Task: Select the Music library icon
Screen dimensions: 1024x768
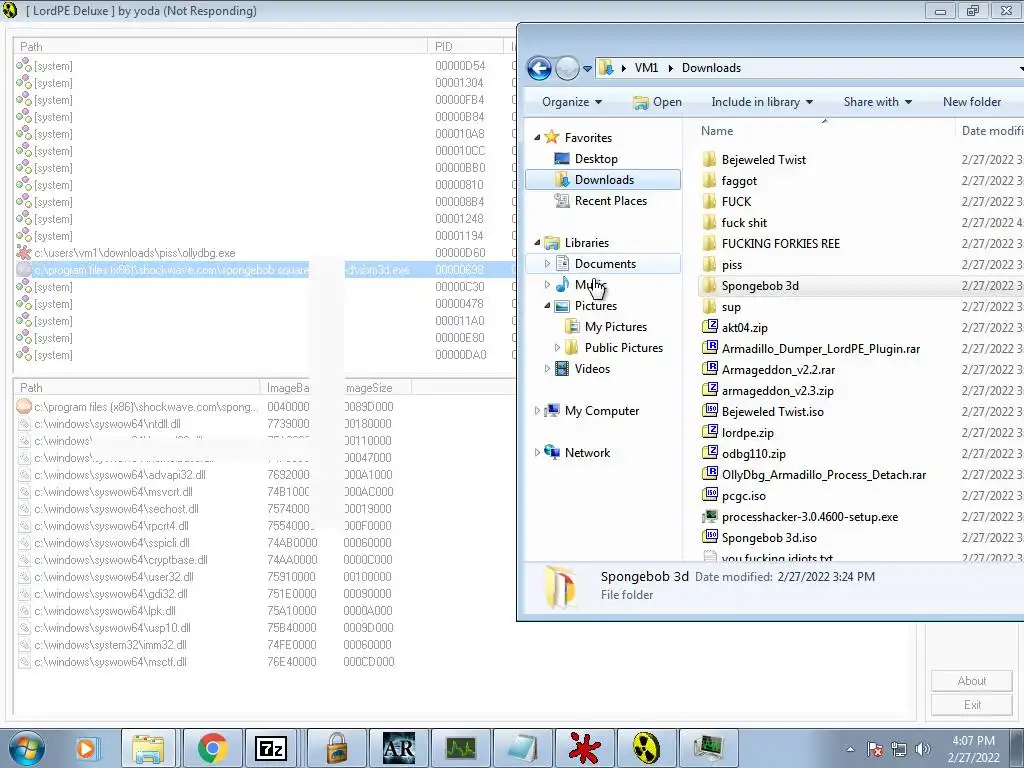Action: tap(562, 285)
